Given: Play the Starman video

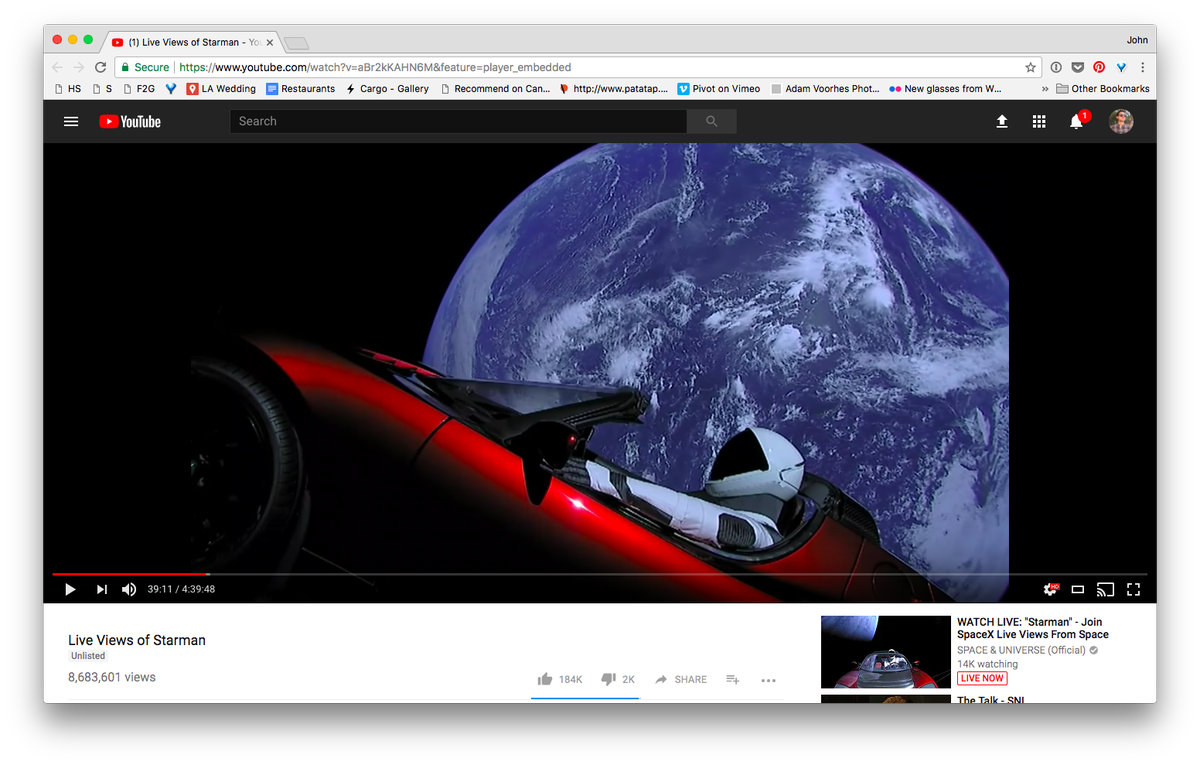Looking at the screenshot, I should coord(70,589).
